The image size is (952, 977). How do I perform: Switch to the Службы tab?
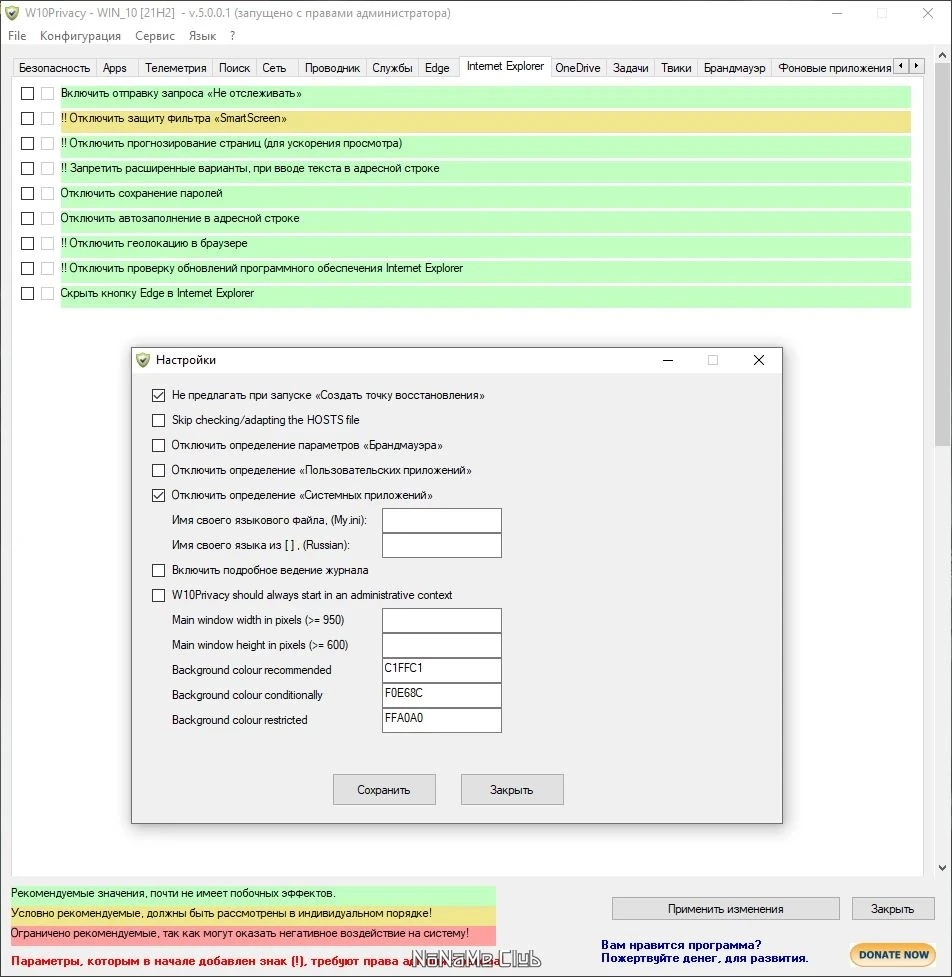tap(393, 68)
